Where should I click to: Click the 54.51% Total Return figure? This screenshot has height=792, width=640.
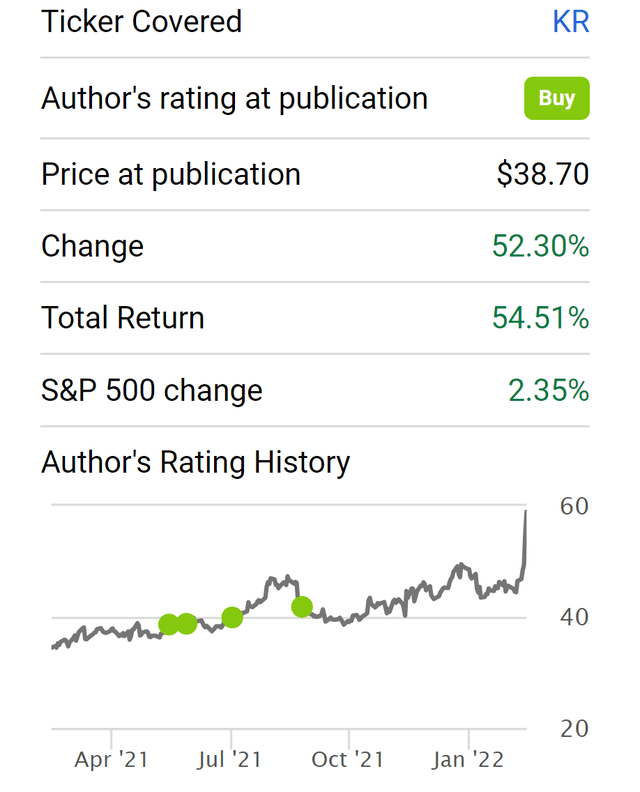click(x=540, y=318)
